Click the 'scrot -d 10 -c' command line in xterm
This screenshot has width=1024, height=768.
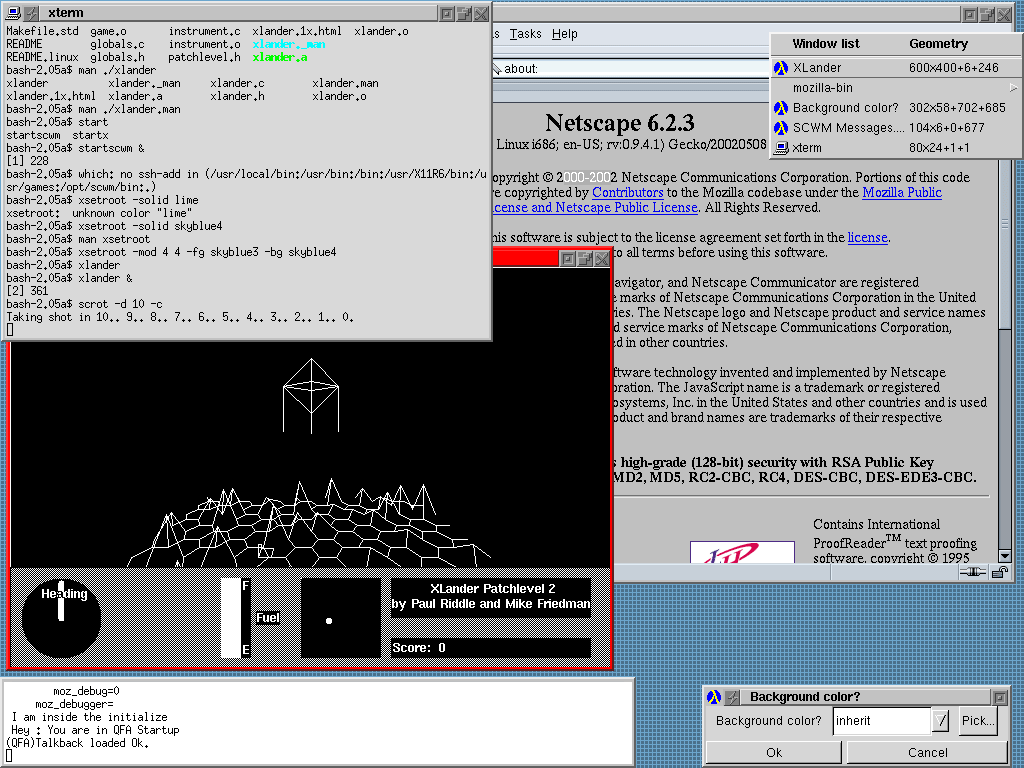[x=120, y=304]
